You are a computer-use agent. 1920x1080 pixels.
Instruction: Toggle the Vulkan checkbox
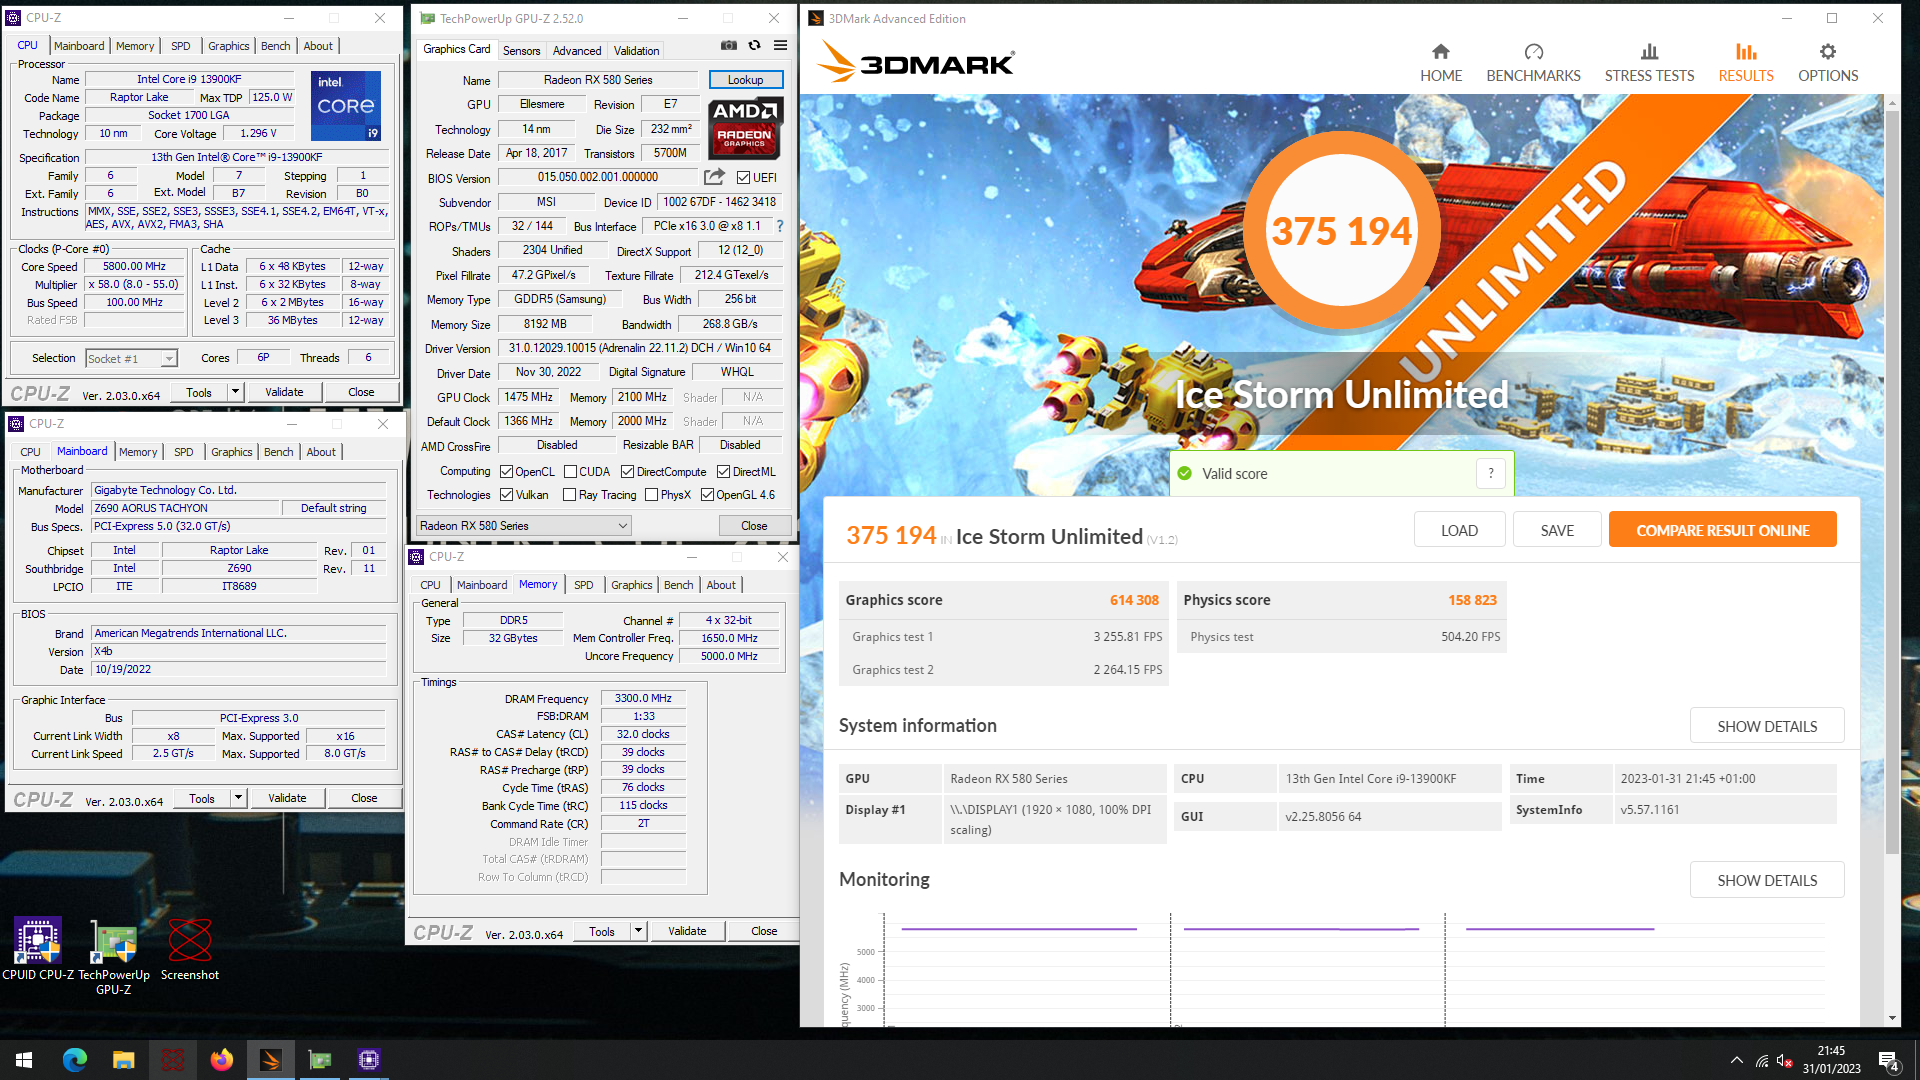tap(506, 495)
